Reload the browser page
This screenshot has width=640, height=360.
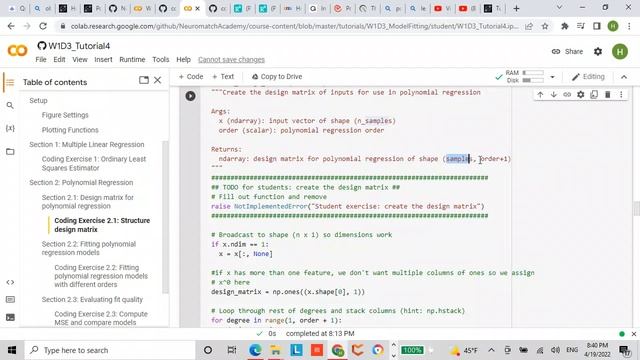[x=43, y=26]
